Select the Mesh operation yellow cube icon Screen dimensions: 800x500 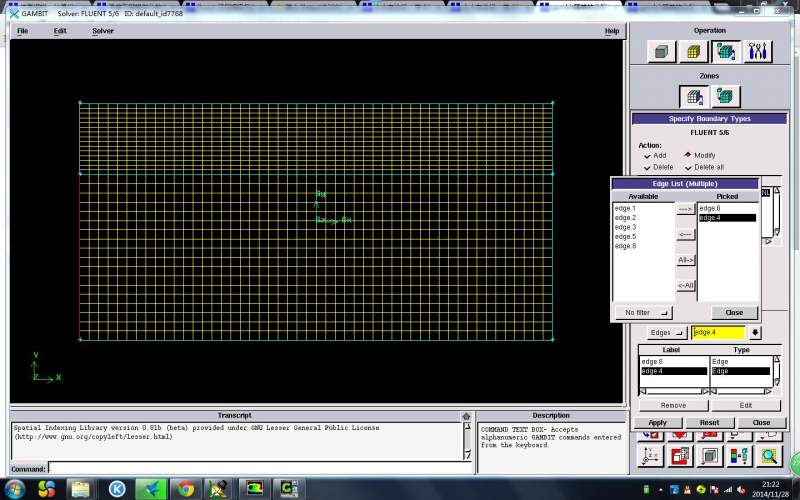point(693,51)
